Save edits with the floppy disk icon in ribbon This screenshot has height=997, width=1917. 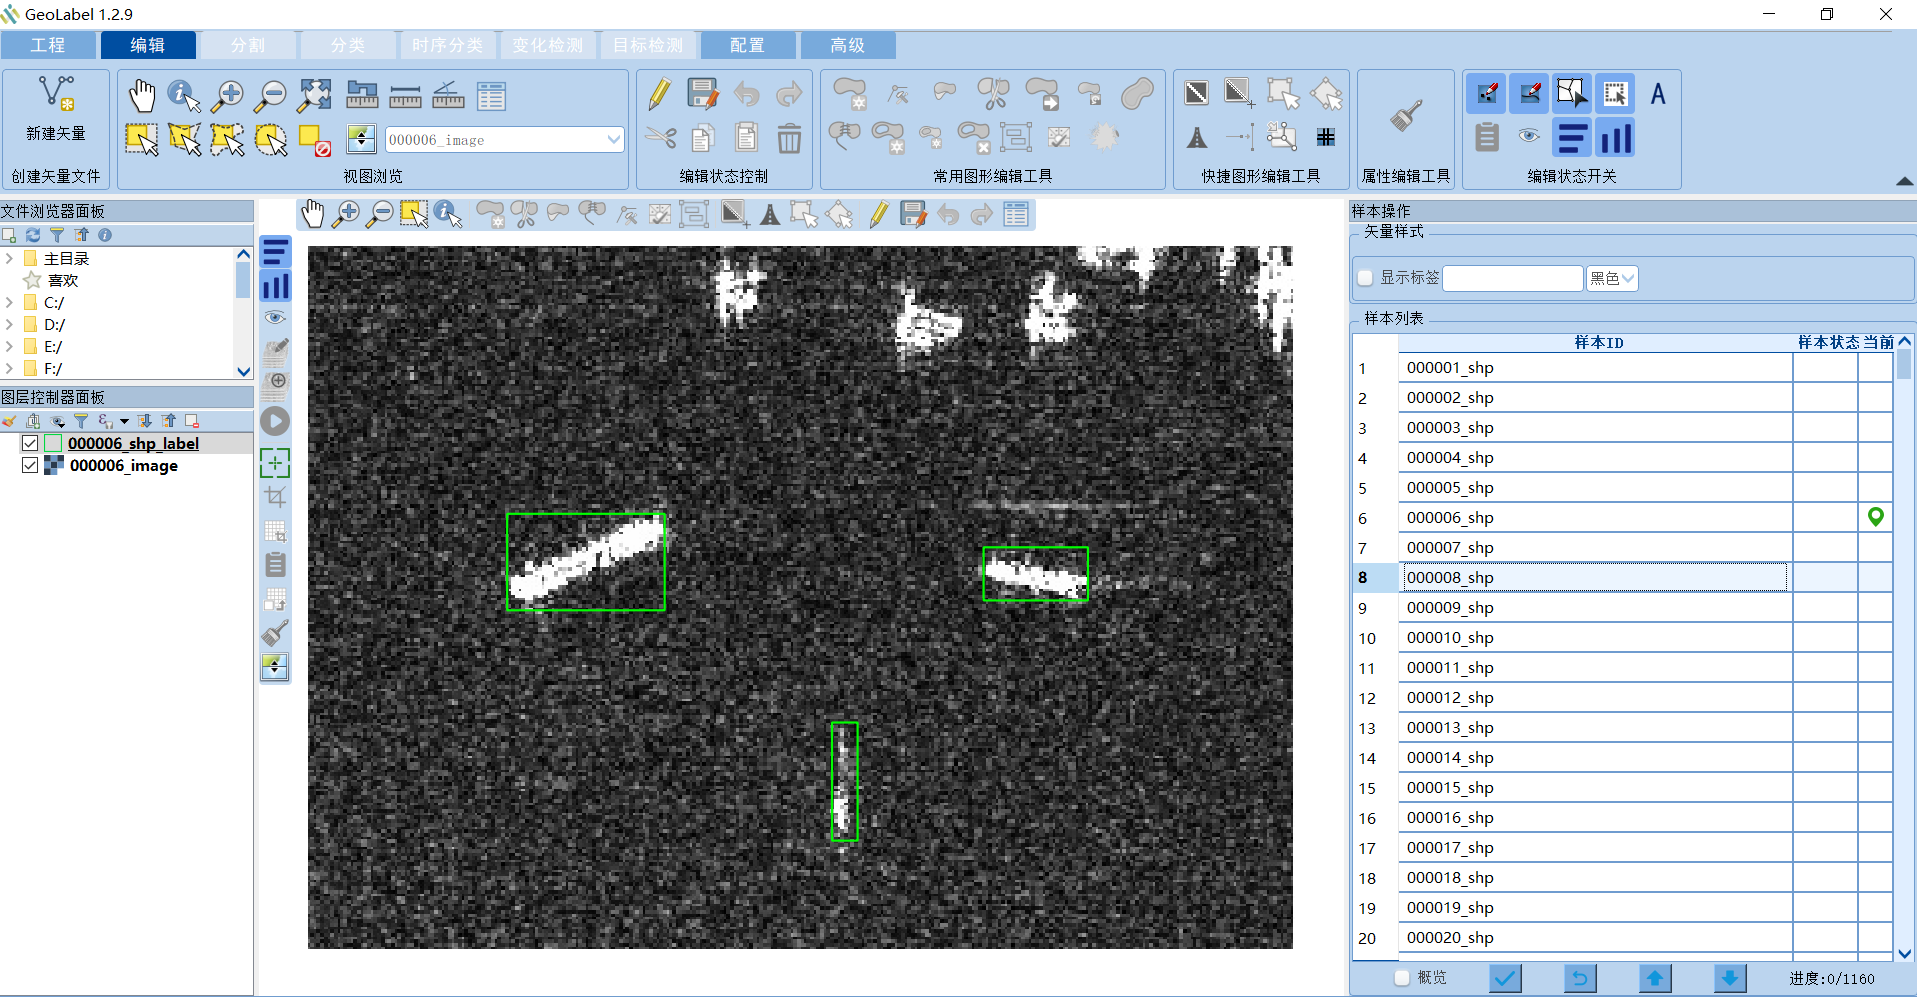(x=703, y=94)
